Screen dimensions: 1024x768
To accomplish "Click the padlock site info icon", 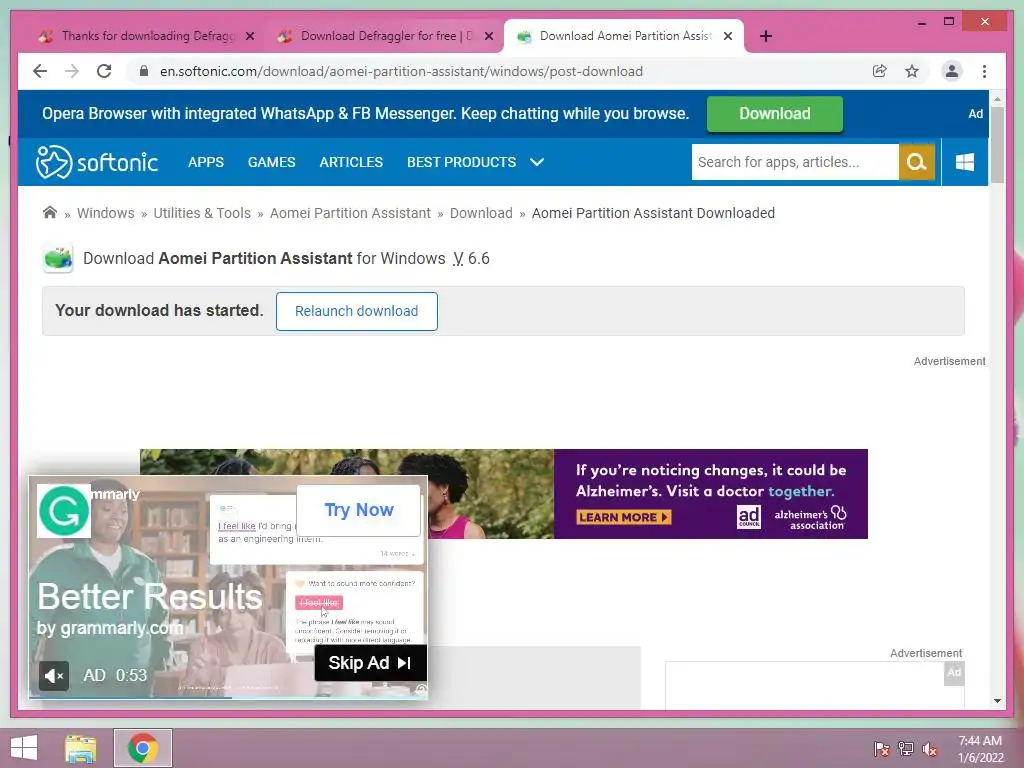I will [x=144, y=71].
